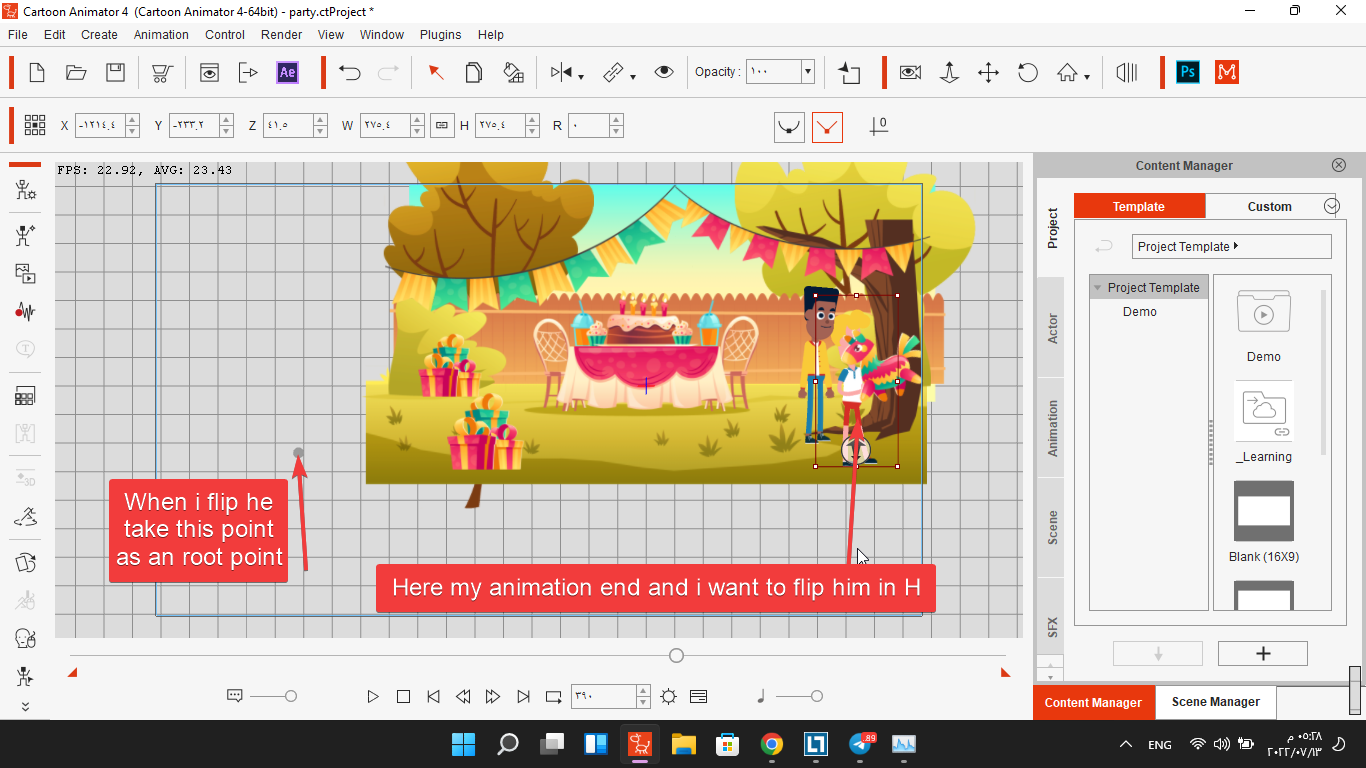Click the plus add button
The height and width of the screenshot is (768, 1366).
(x=1263, y=654)
